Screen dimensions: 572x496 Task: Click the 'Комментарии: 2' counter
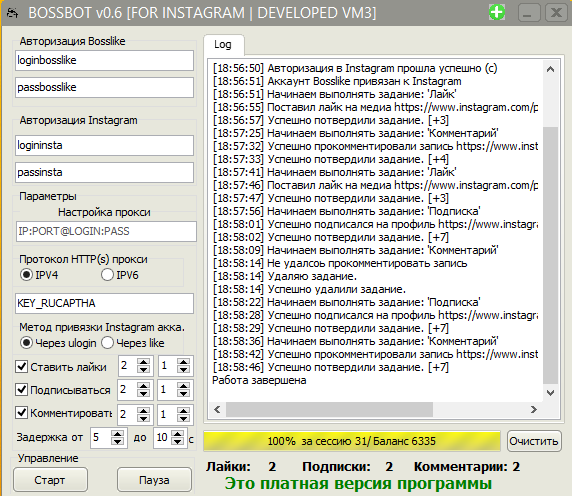(467, 466)
